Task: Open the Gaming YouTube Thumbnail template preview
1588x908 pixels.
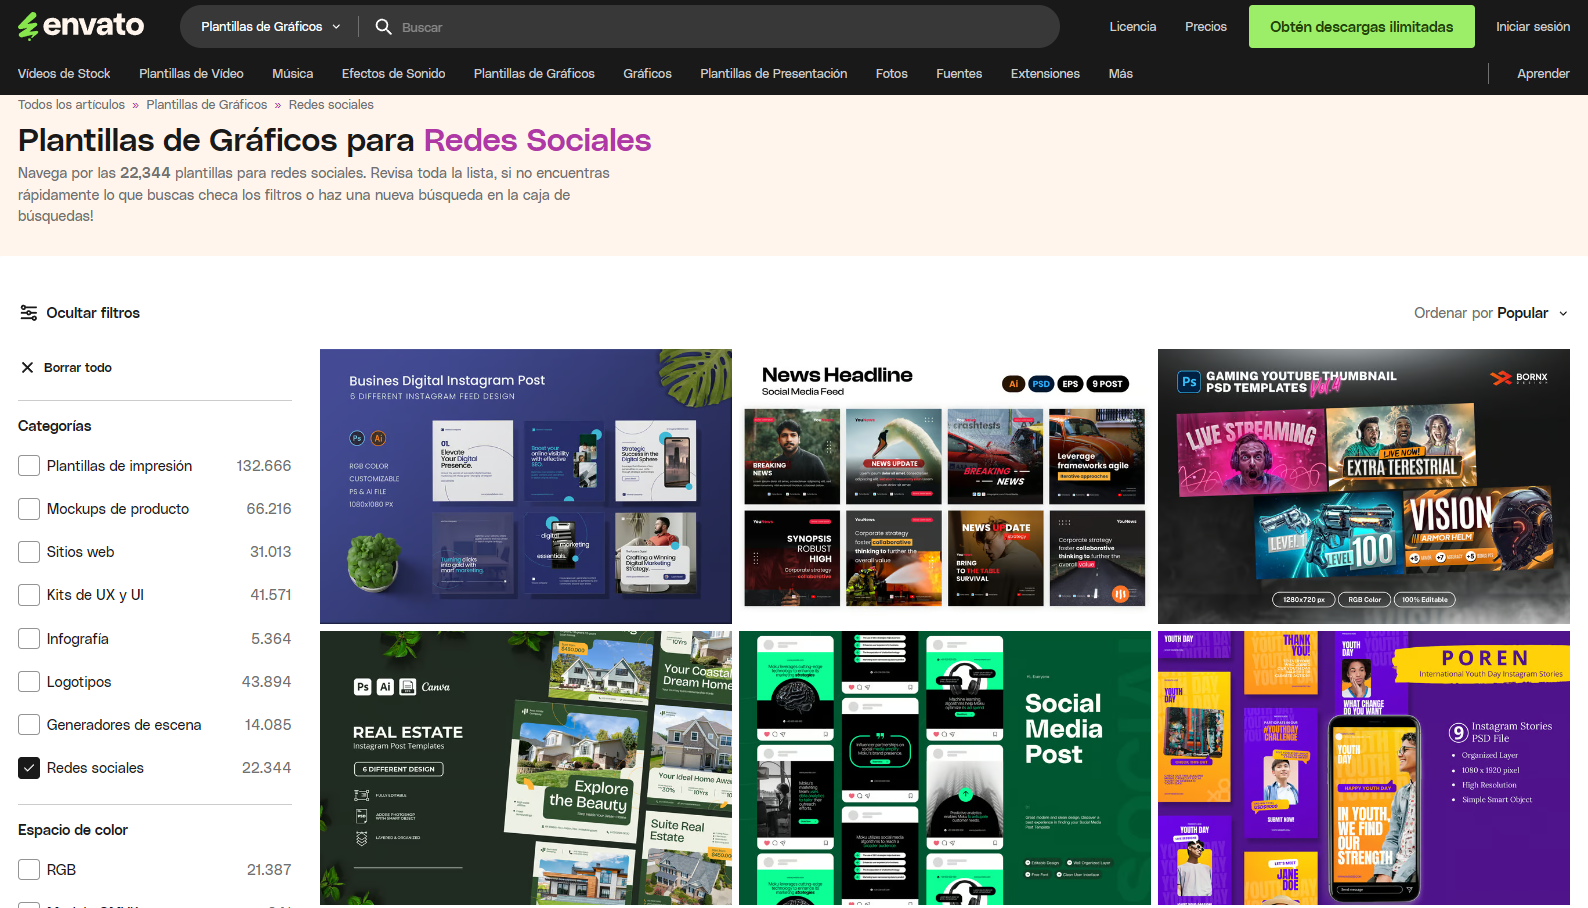Action: coord(1363,486)
